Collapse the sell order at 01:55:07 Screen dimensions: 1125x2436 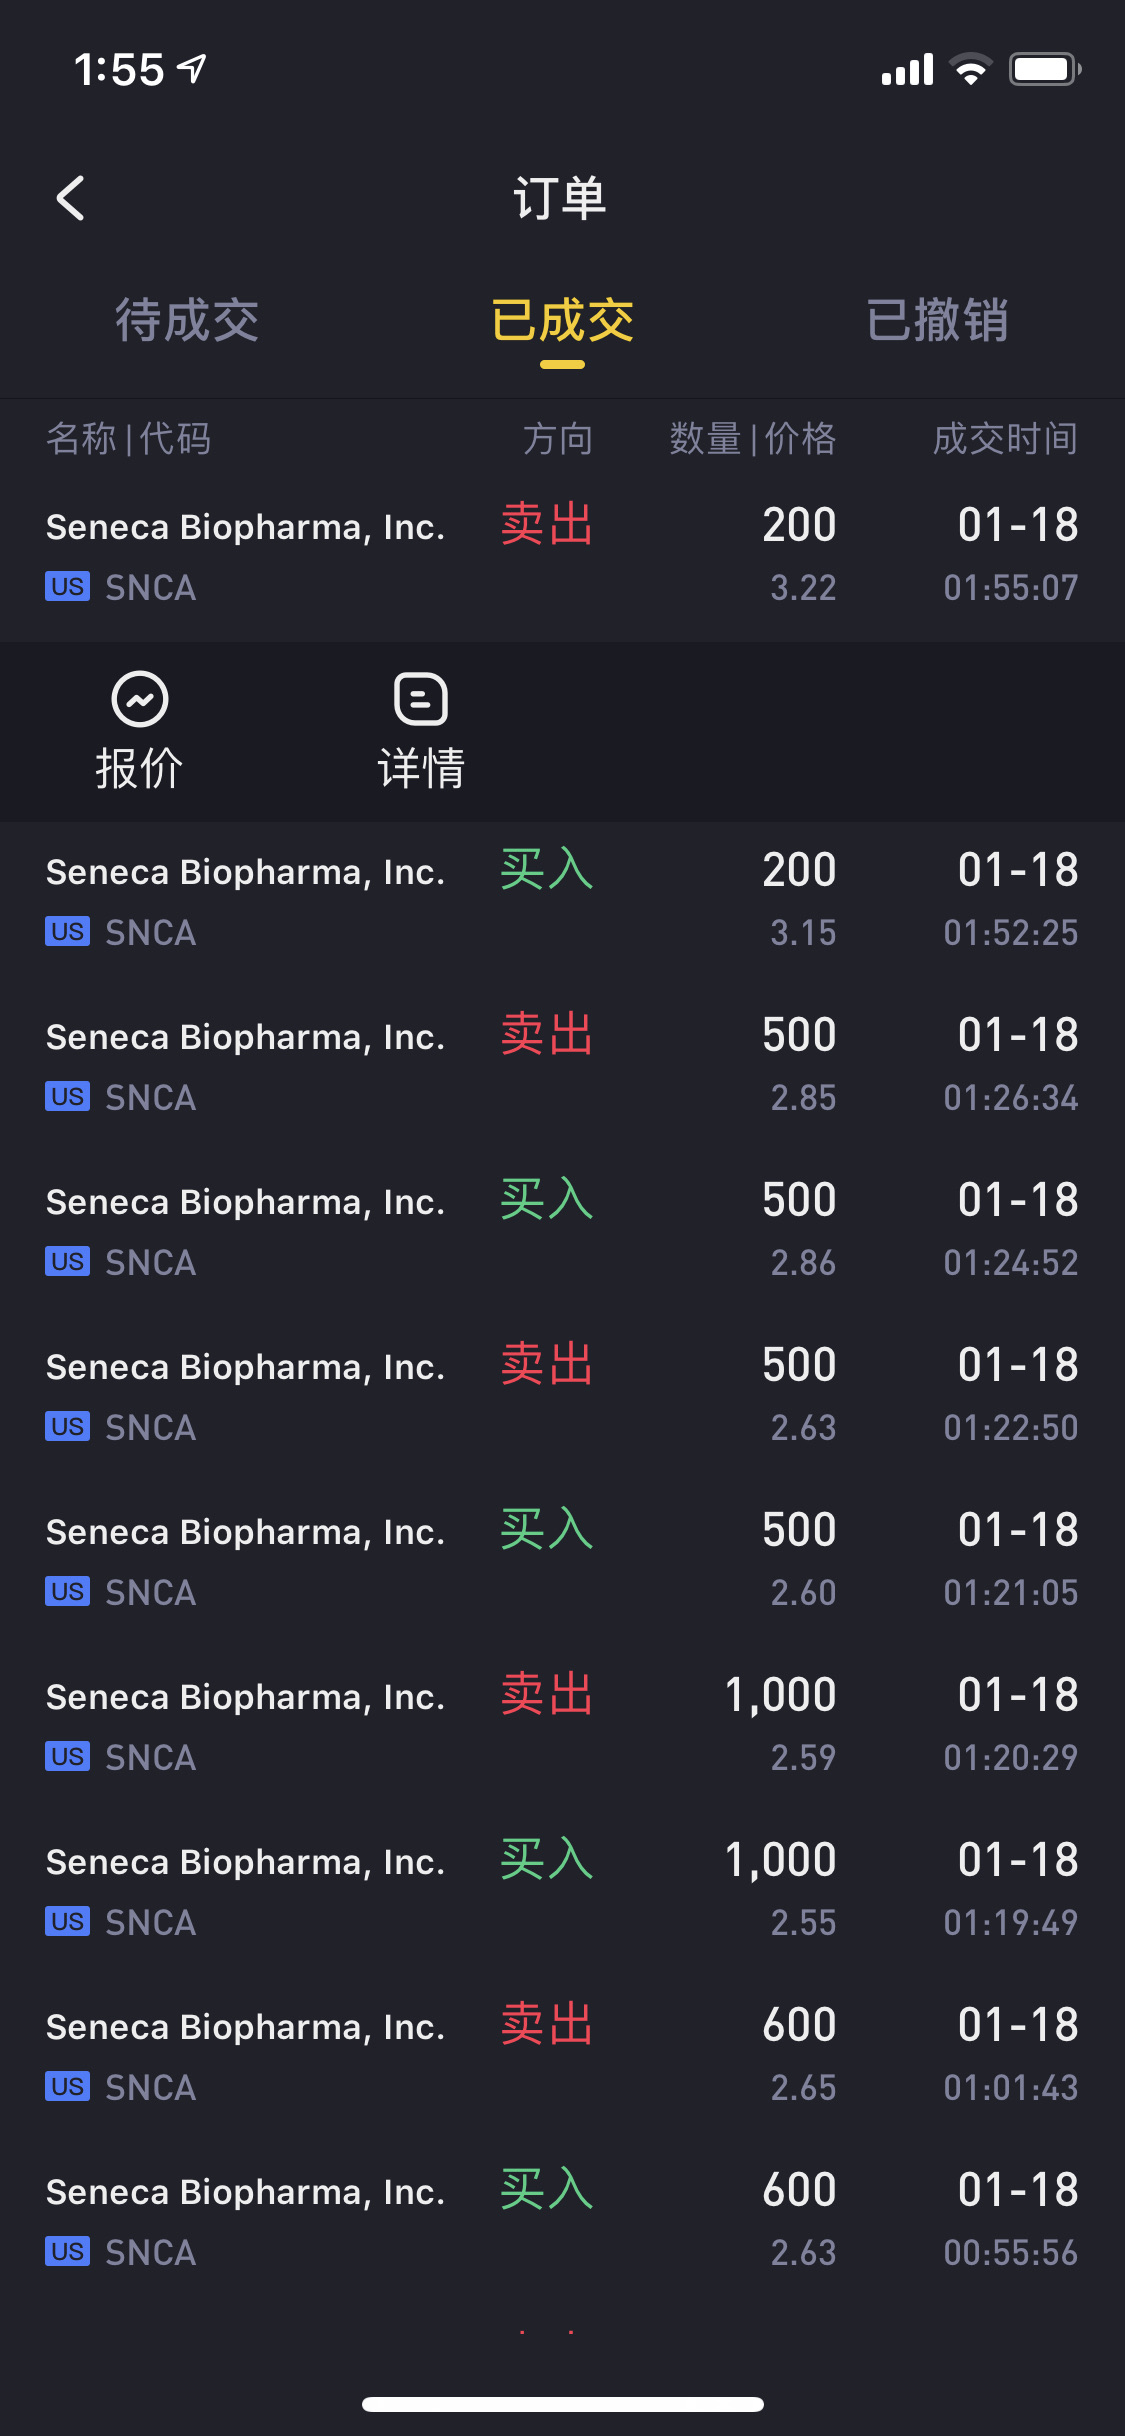(562, 556)
